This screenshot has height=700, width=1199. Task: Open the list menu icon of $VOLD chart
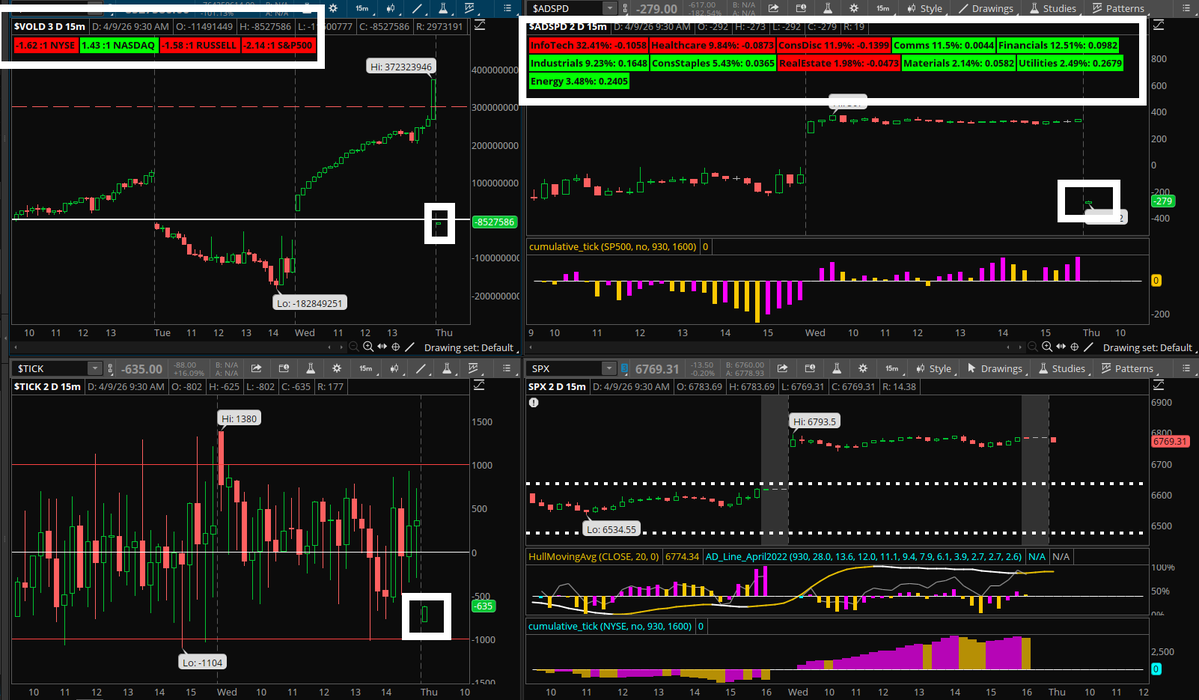(507, 8)
